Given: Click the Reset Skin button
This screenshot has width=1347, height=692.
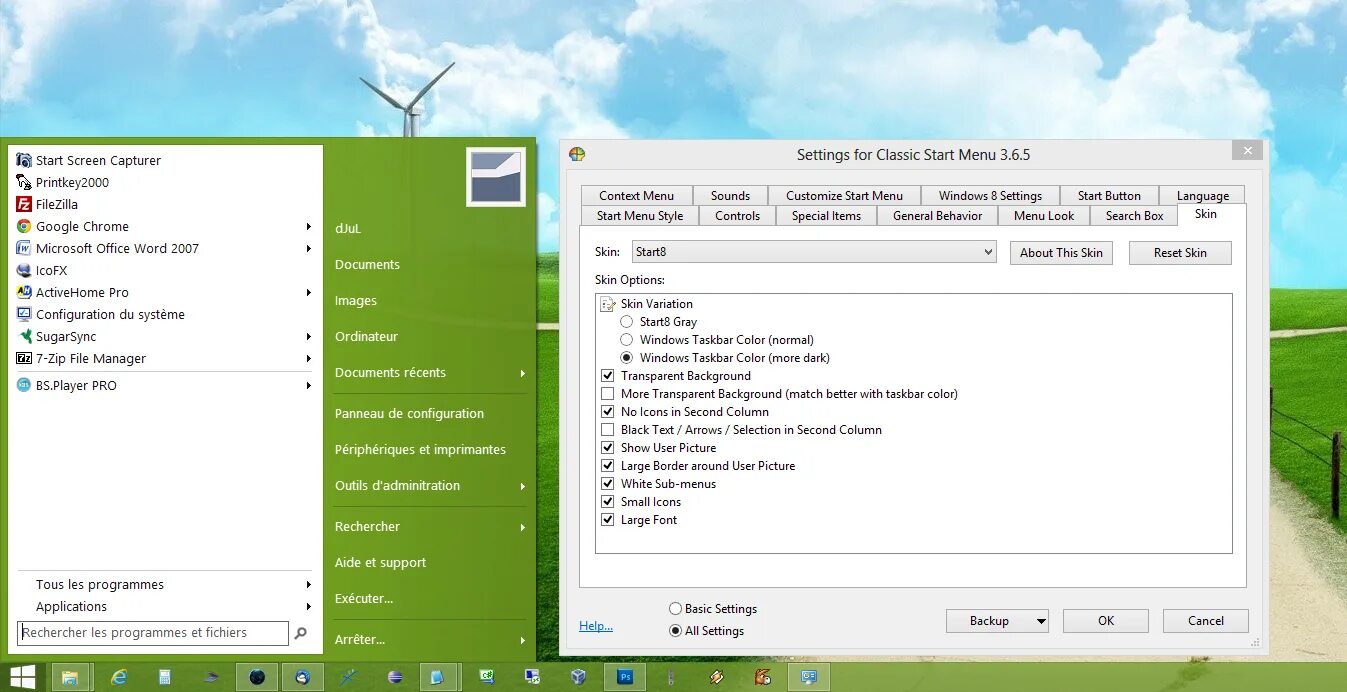Looking at the screenshot, I should pyautogui.click(x=1180, y=253).
